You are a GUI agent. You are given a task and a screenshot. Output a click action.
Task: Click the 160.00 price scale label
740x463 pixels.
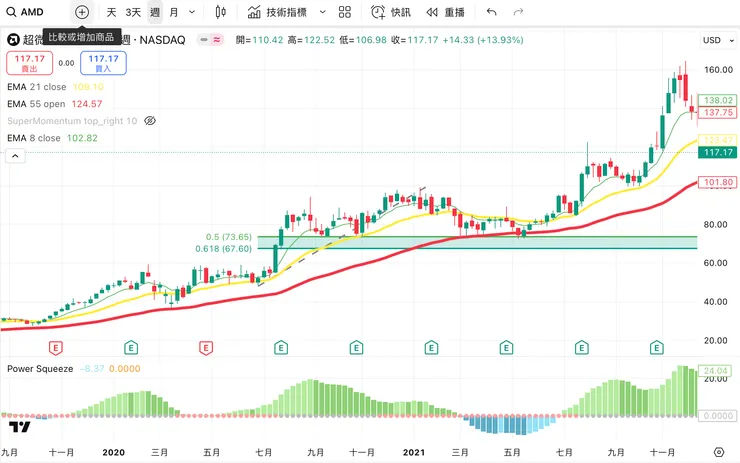click(x=718, y=70)
